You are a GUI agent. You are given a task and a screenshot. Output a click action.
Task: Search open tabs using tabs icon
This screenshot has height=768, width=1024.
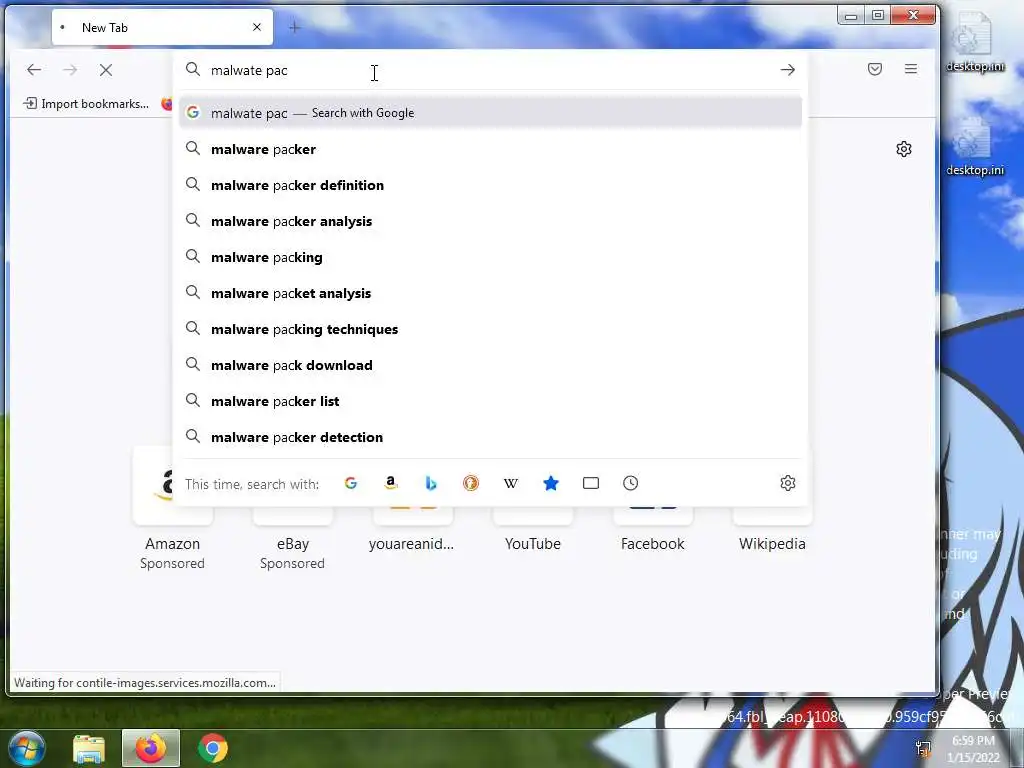(591, 483)
